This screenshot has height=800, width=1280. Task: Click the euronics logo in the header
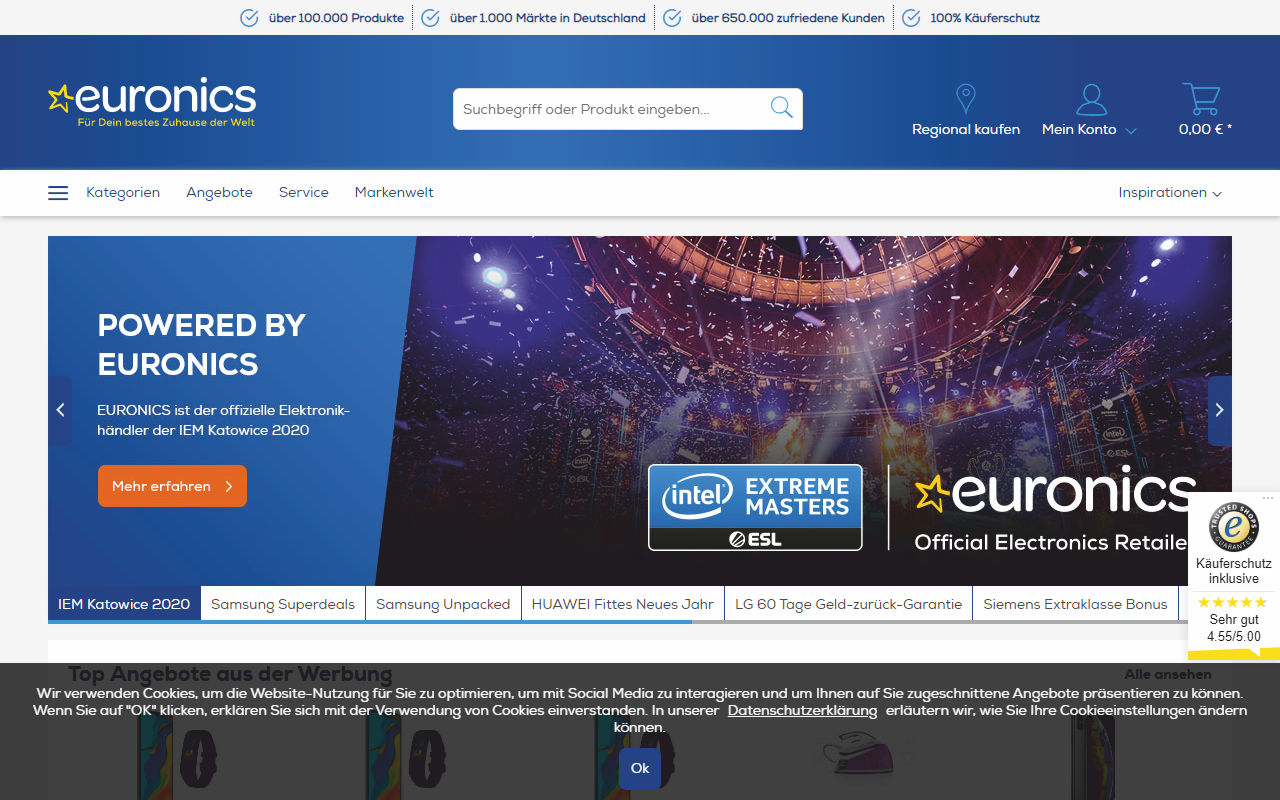(152, 102)
